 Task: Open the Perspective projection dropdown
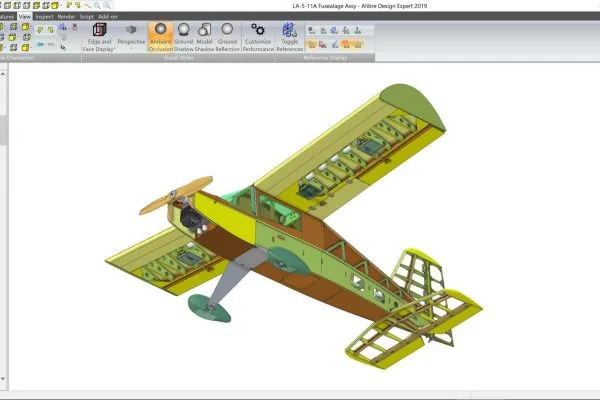click(x=131, y=38)
